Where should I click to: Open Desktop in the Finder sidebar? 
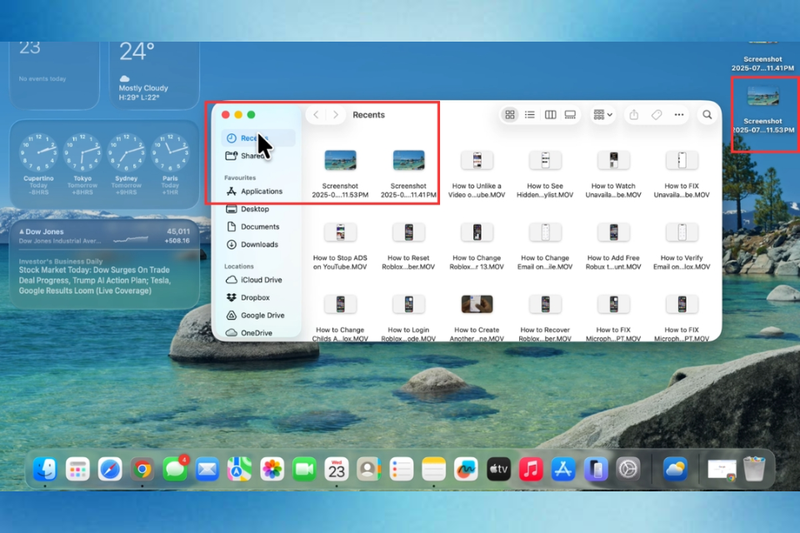[x=258, y=209]
